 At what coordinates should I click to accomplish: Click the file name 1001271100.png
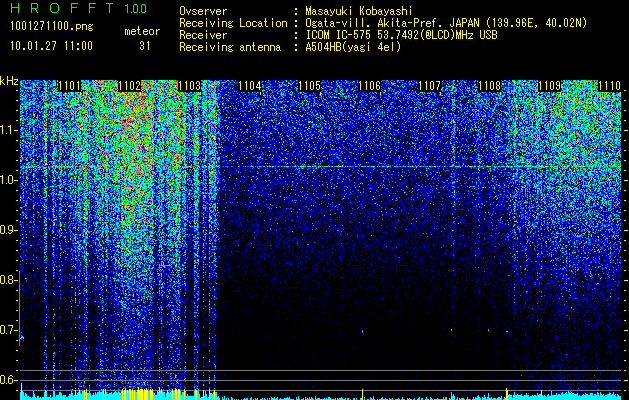[x=52, y=27]
